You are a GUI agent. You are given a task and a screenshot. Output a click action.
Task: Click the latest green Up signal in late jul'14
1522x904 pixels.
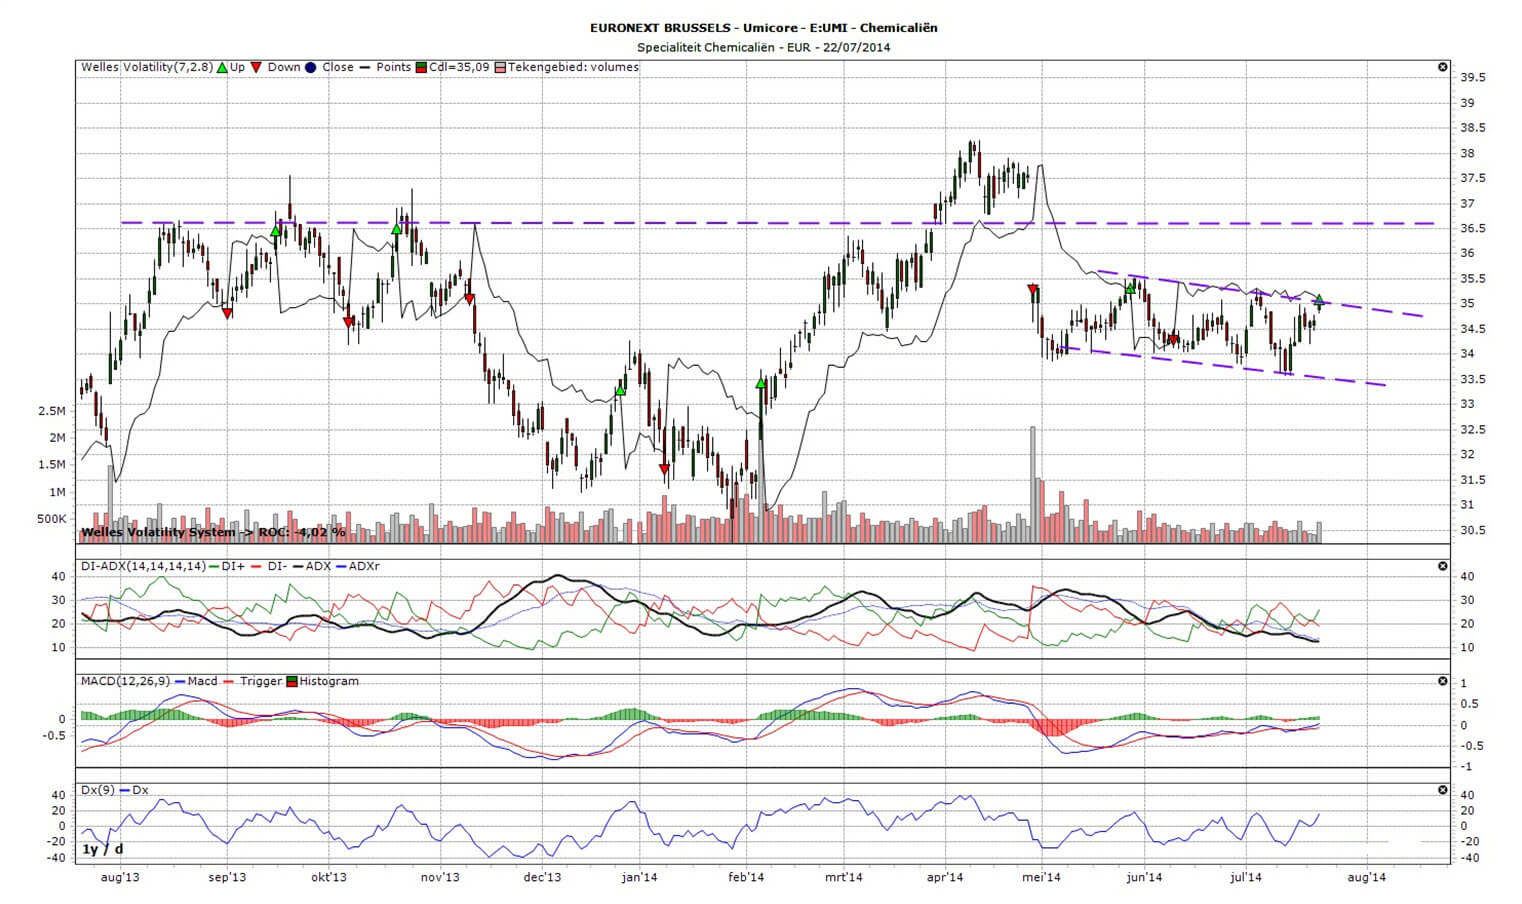point(1319,299)
